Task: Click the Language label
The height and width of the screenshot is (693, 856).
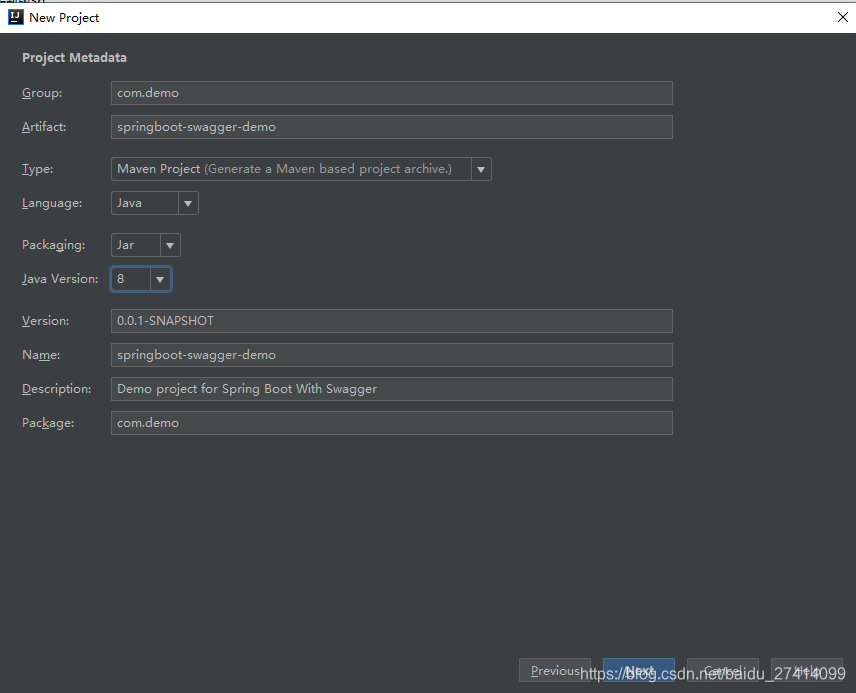Action: point(52,203)
